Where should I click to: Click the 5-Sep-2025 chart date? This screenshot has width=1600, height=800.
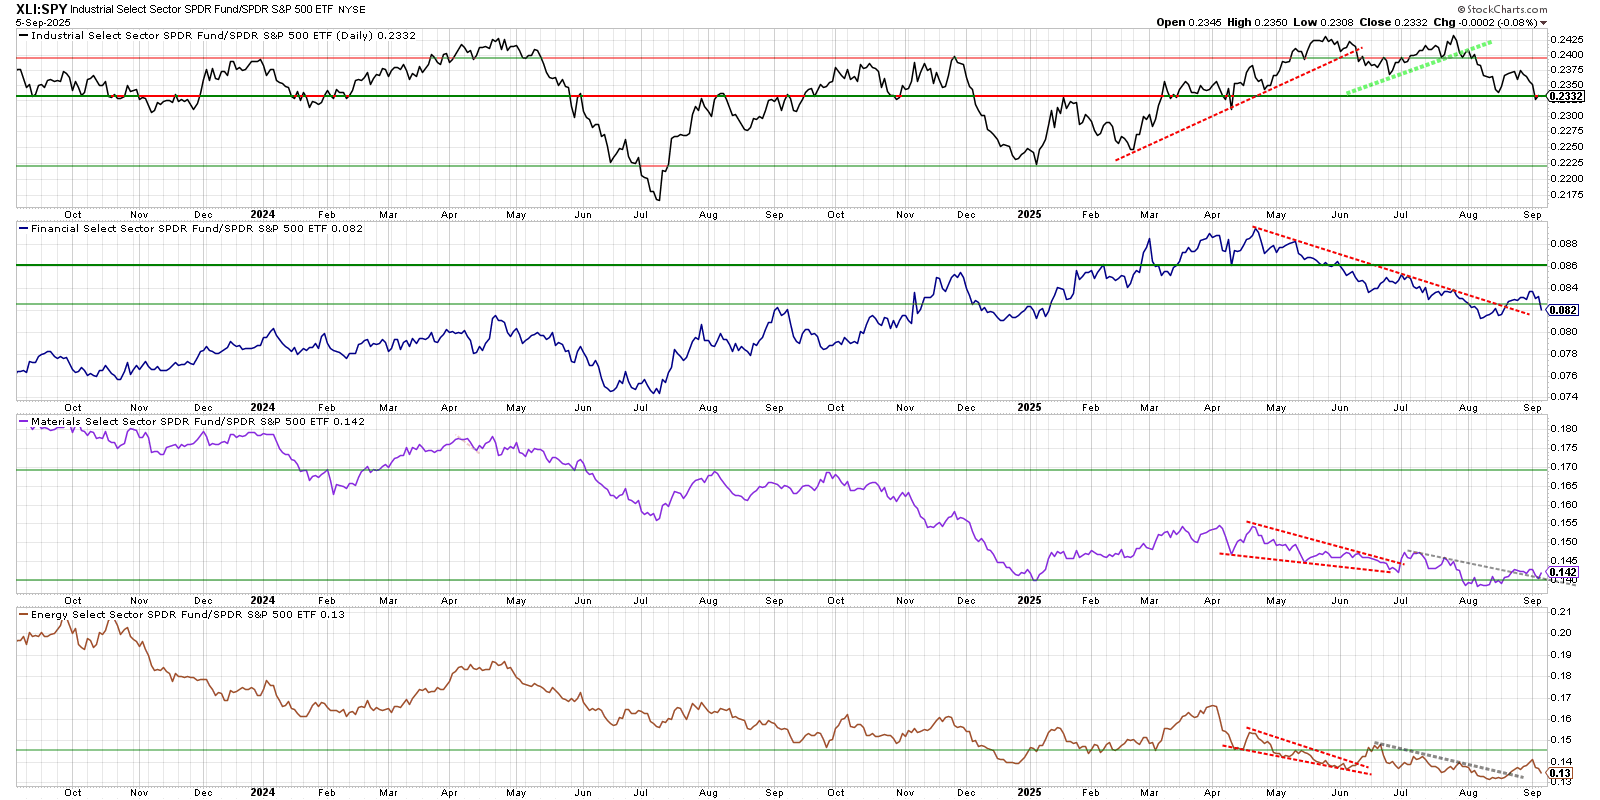pos(43,22)
